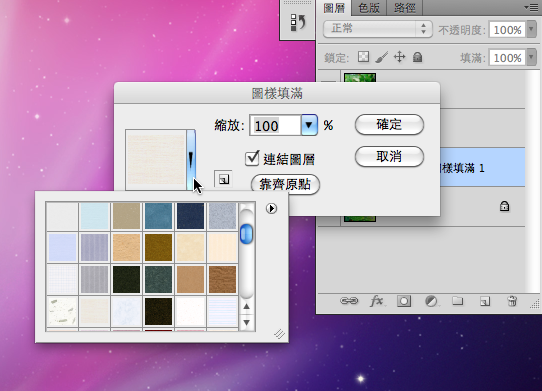Image resolution: width=542 pixels, height=391 pixels.
Task: Click the background layer lock icon
Action: coord(504,206)
